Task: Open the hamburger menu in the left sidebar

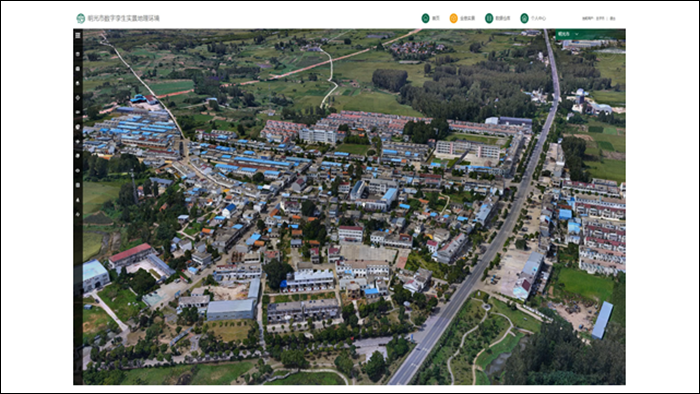Action: [x=78, y=35]
